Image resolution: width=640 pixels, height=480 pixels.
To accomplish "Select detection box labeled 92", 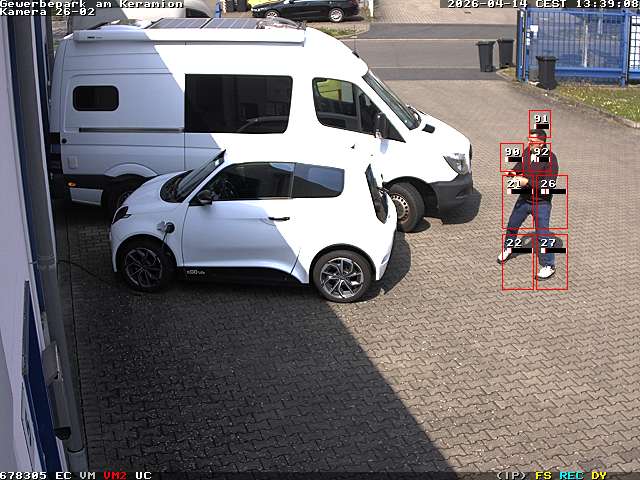I will coord(541,157).
